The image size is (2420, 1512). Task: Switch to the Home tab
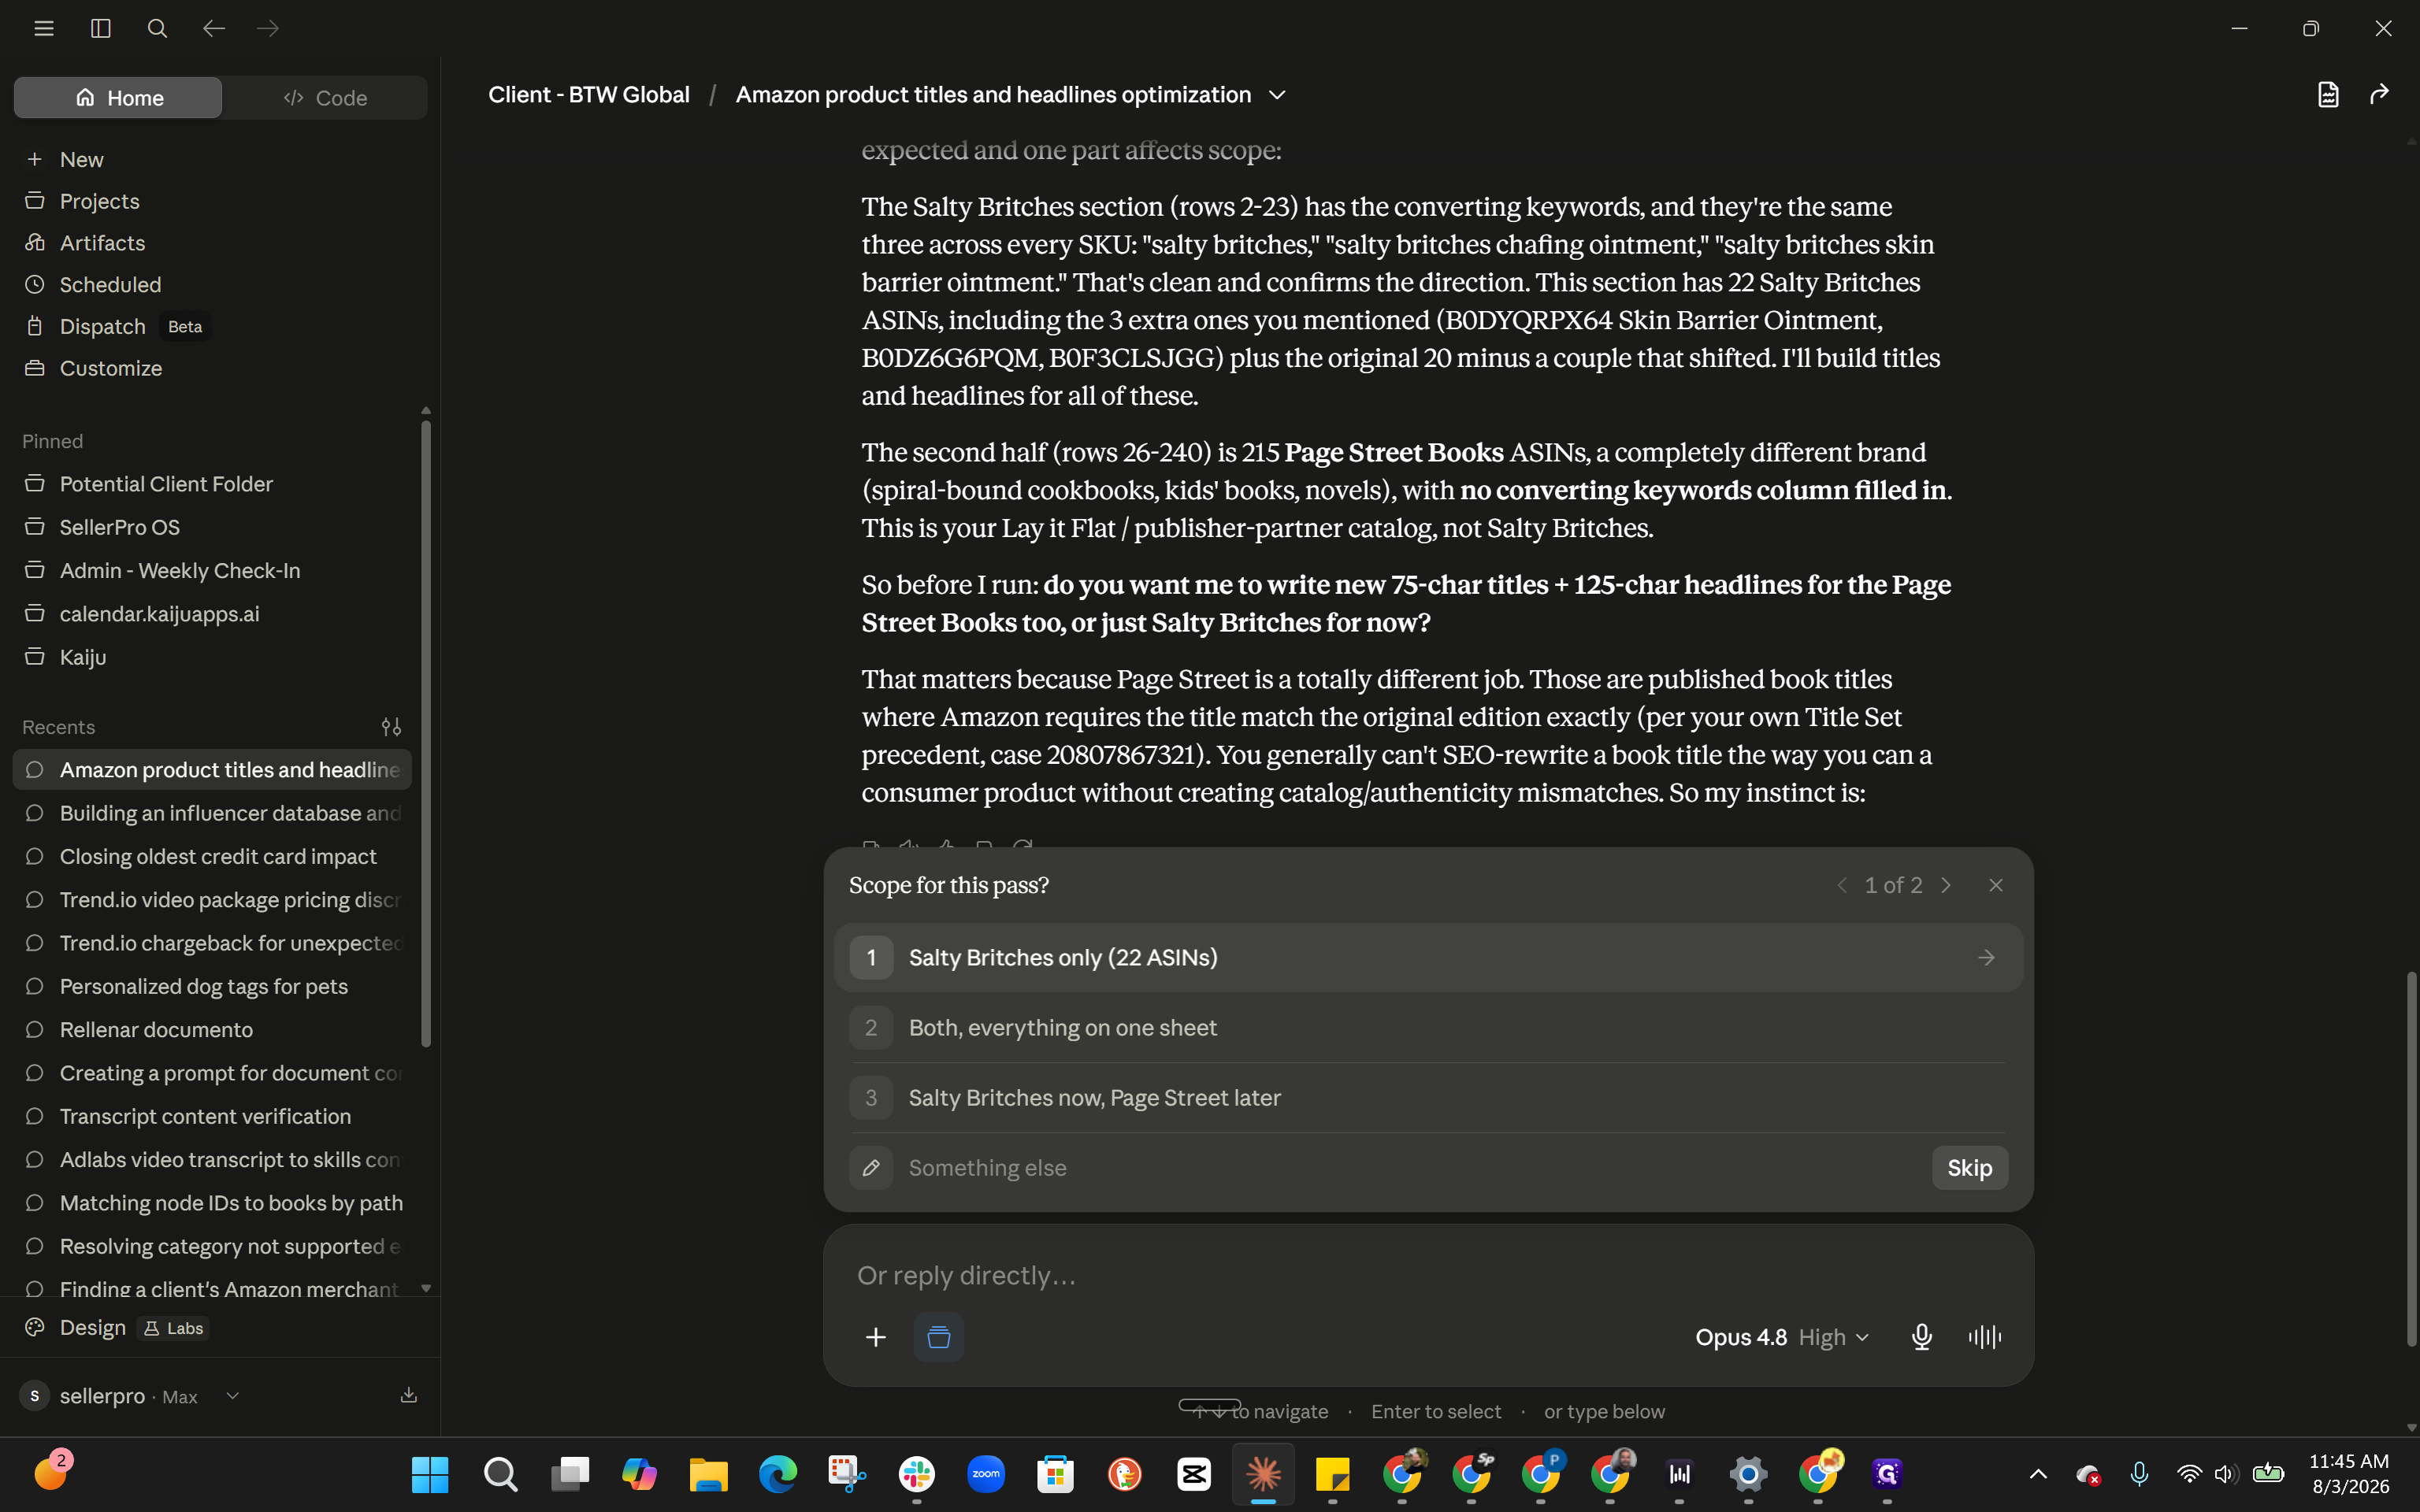tap(118, 98)
